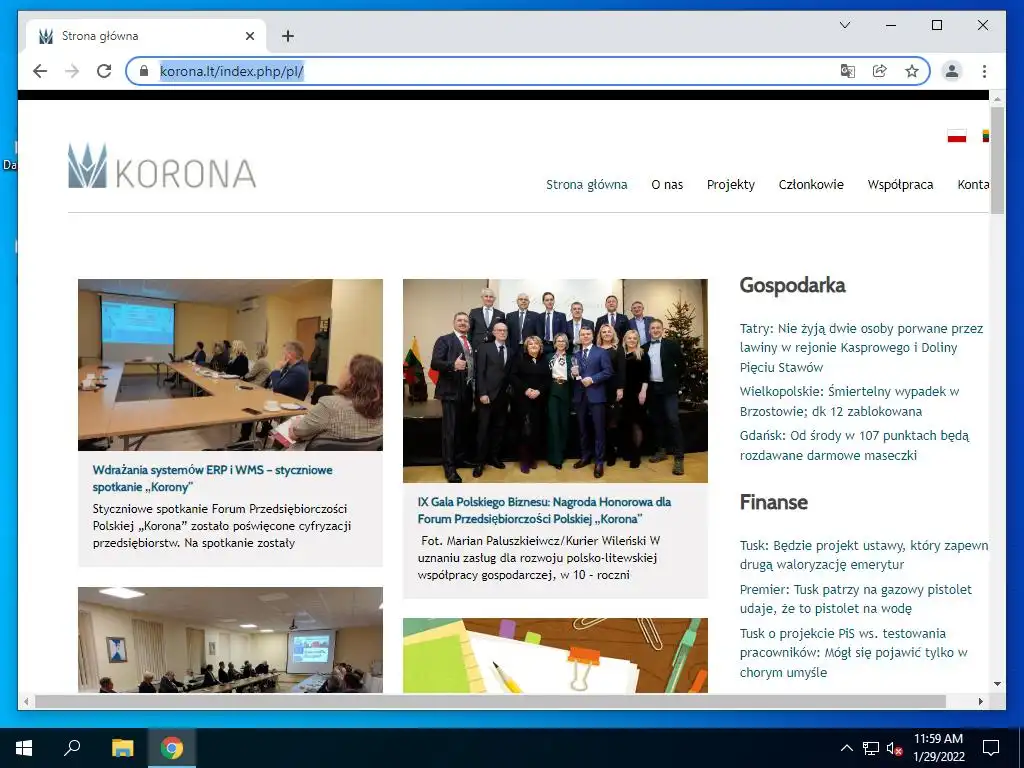
Task: Reload the page with the refresh icon
Action: coord(104,71)
